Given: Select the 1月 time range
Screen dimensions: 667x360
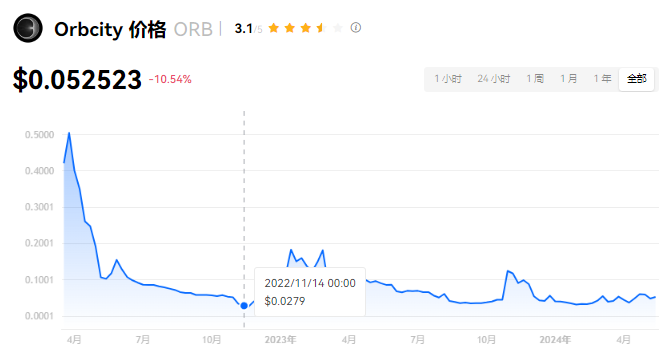Looking at the screenshot, I should (568, 79).
